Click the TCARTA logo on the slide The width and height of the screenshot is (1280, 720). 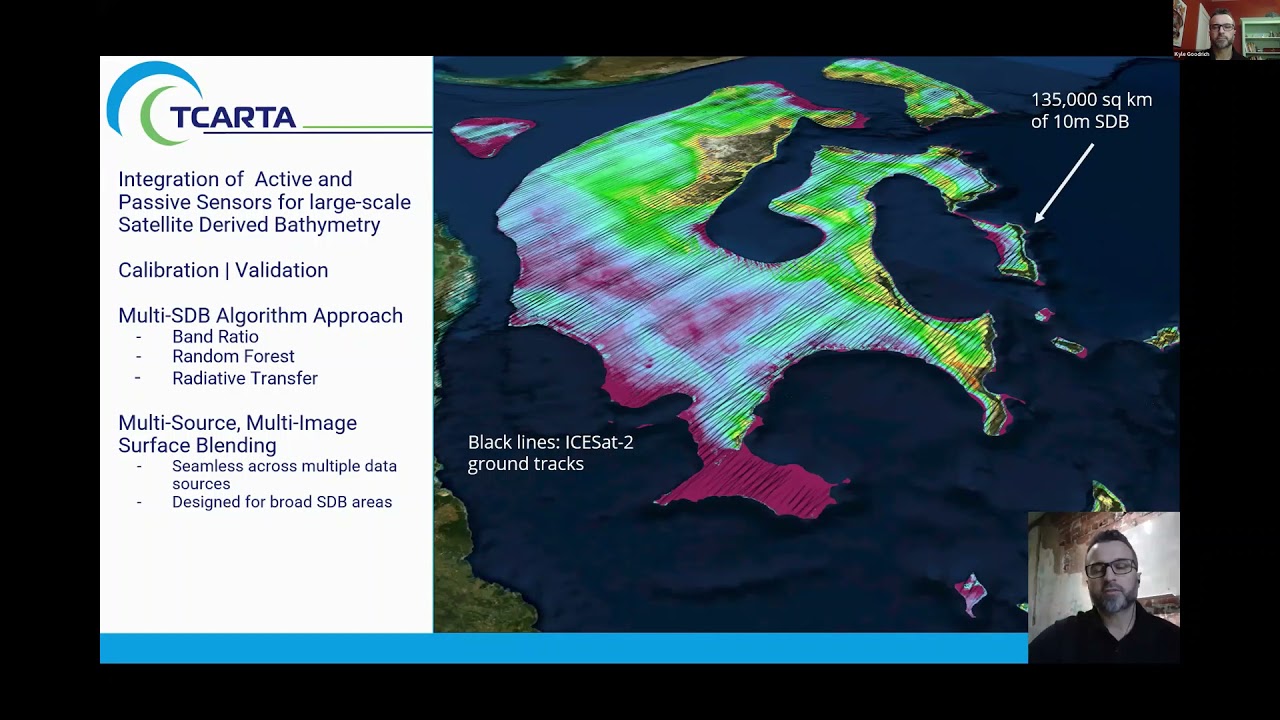(x=202, y=104)
